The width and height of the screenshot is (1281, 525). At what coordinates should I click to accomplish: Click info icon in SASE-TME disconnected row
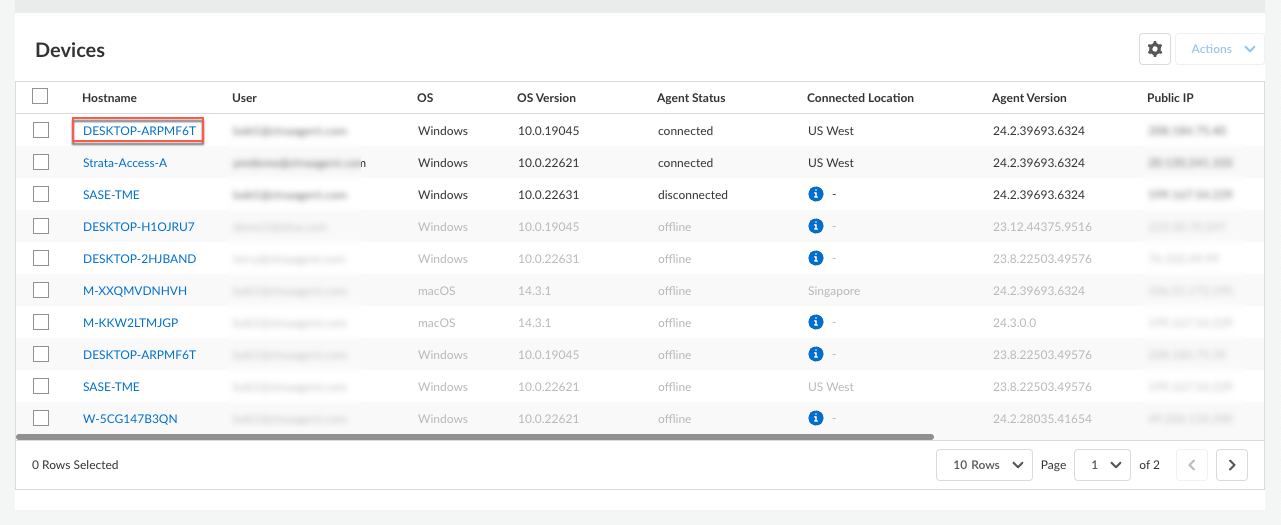[815, 195]
